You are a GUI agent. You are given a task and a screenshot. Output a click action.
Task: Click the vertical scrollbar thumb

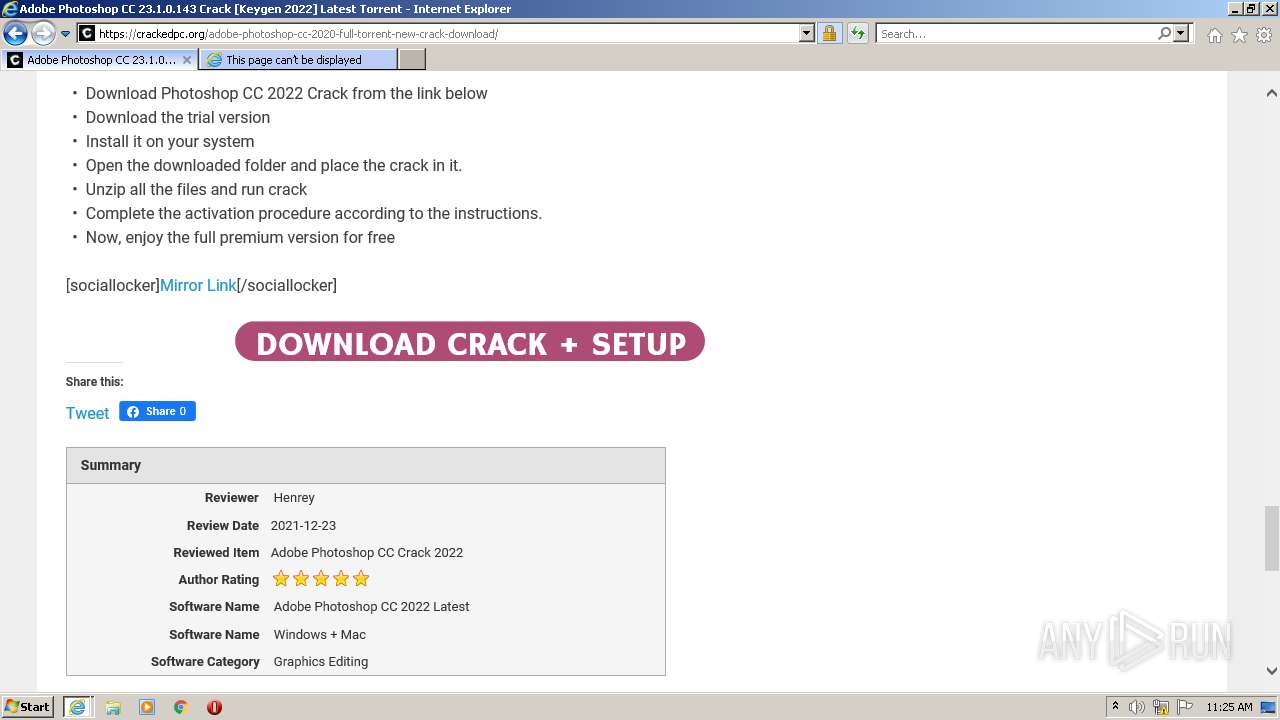(x=1271, y=537)
